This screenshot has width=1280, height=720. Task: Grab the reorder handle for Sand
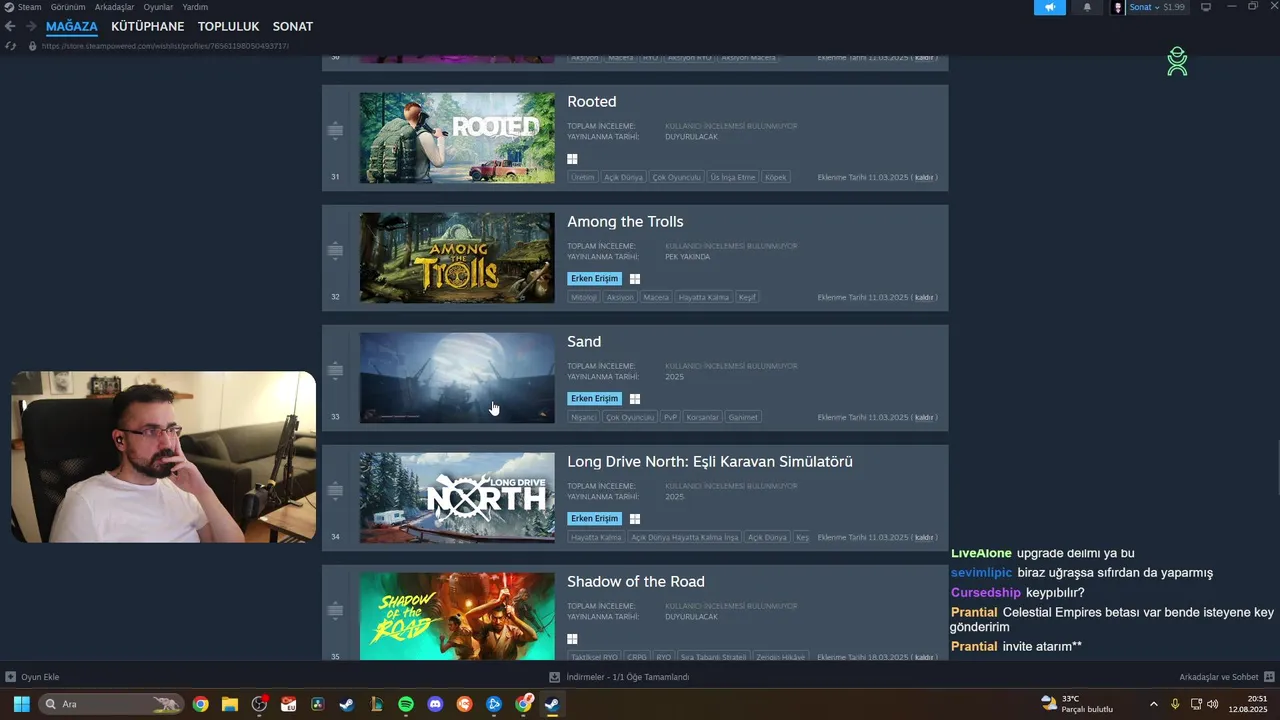(x=335, y=371)
